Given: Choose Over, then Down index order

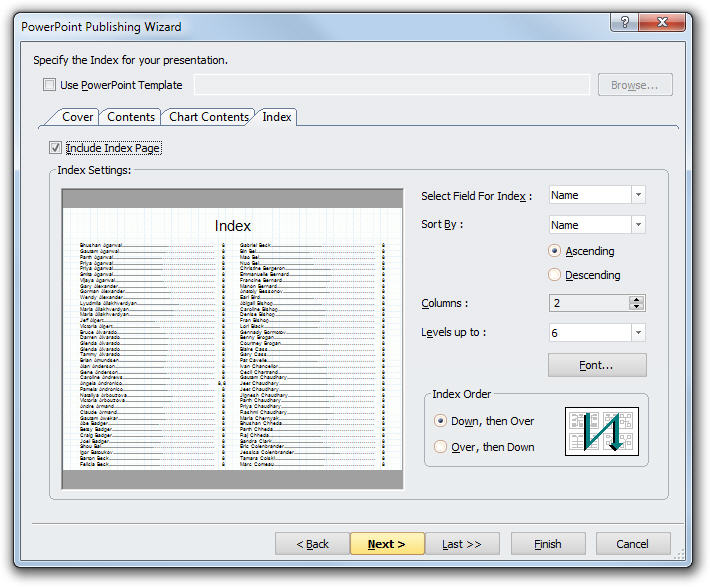Looking at the screenshot, I should point(441,447).
